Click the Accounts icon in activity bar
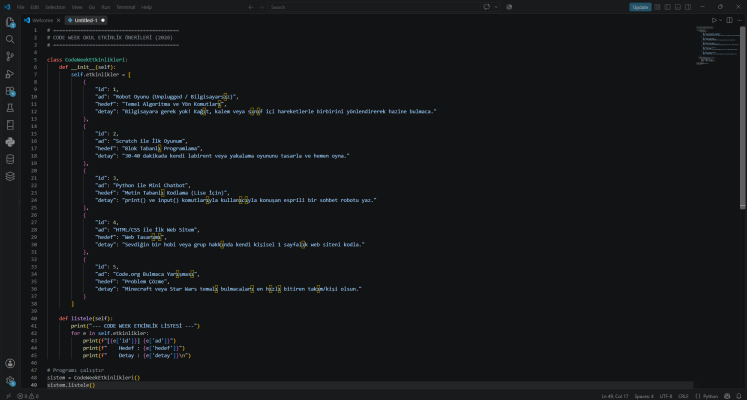 click(x=10, y=363)
